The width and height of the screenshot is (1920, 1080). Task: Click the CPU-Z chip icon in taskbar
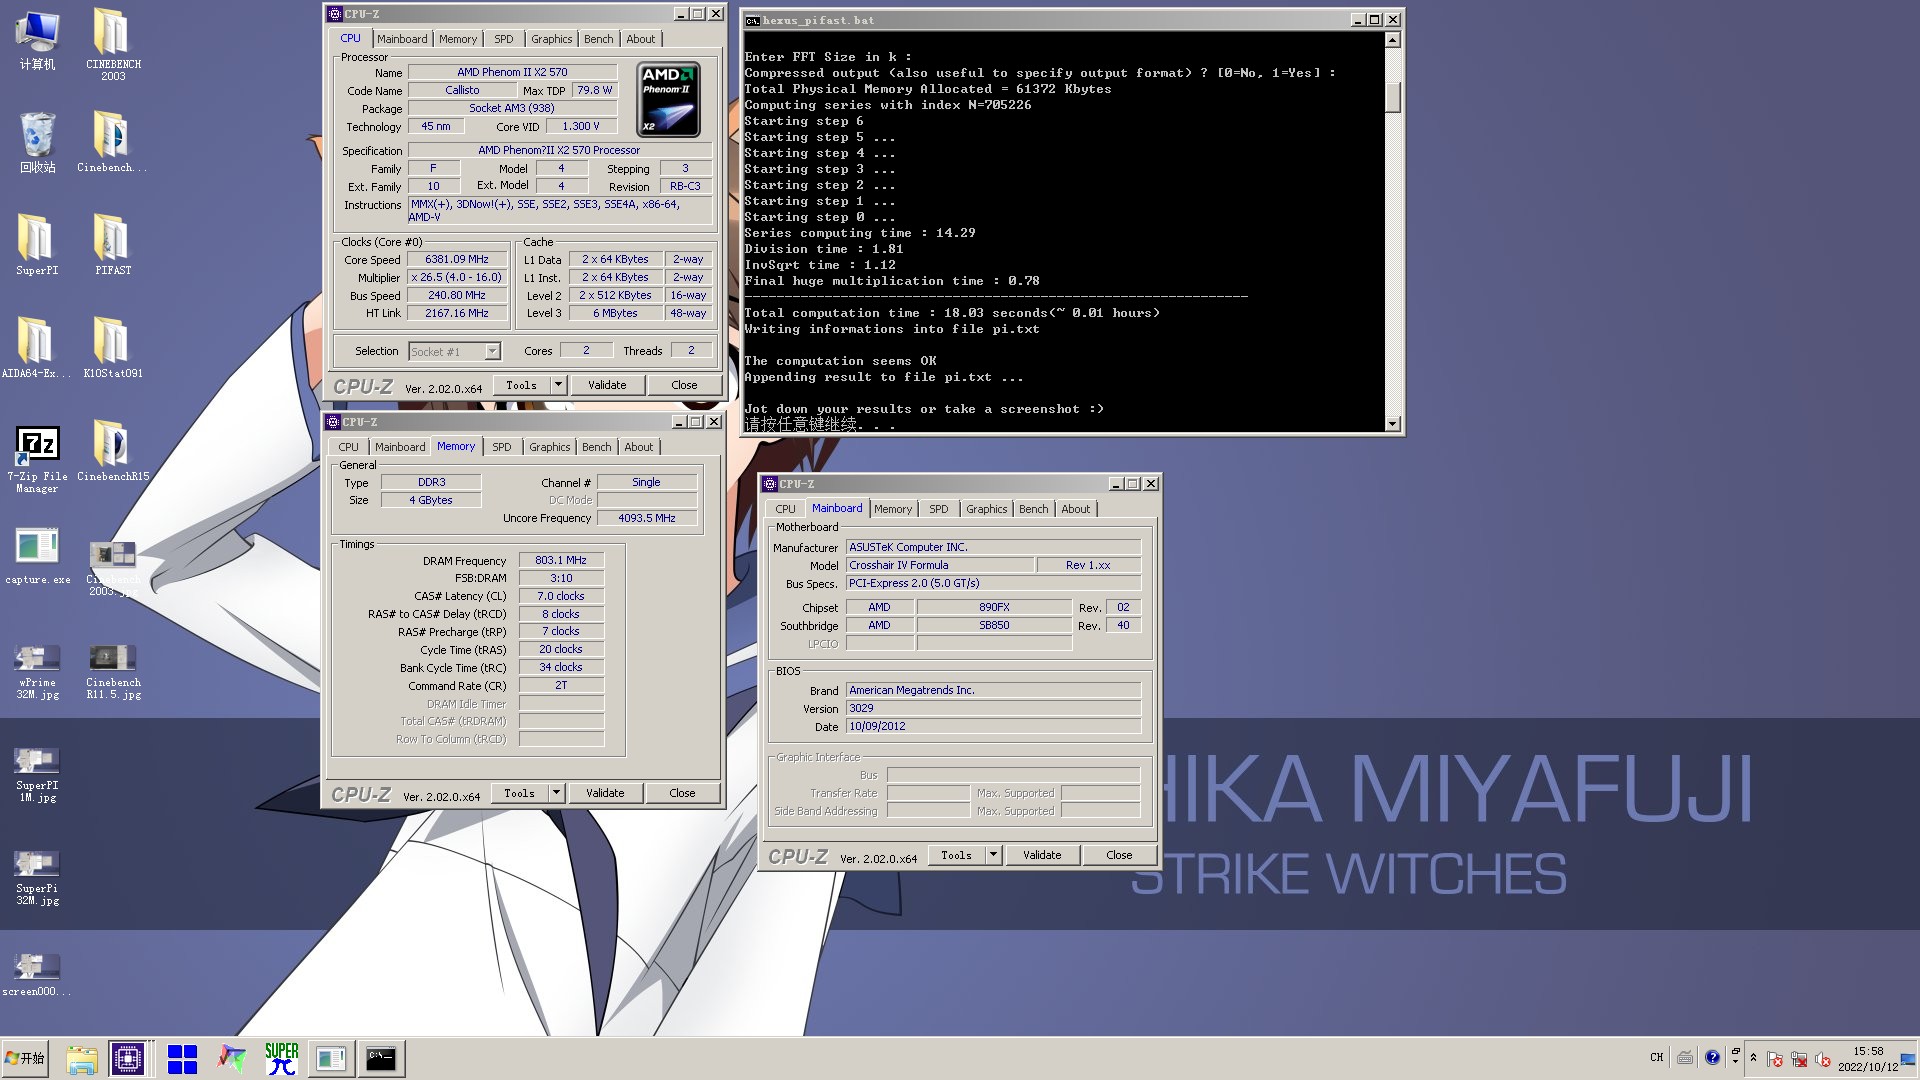(x=129, y=1059)
